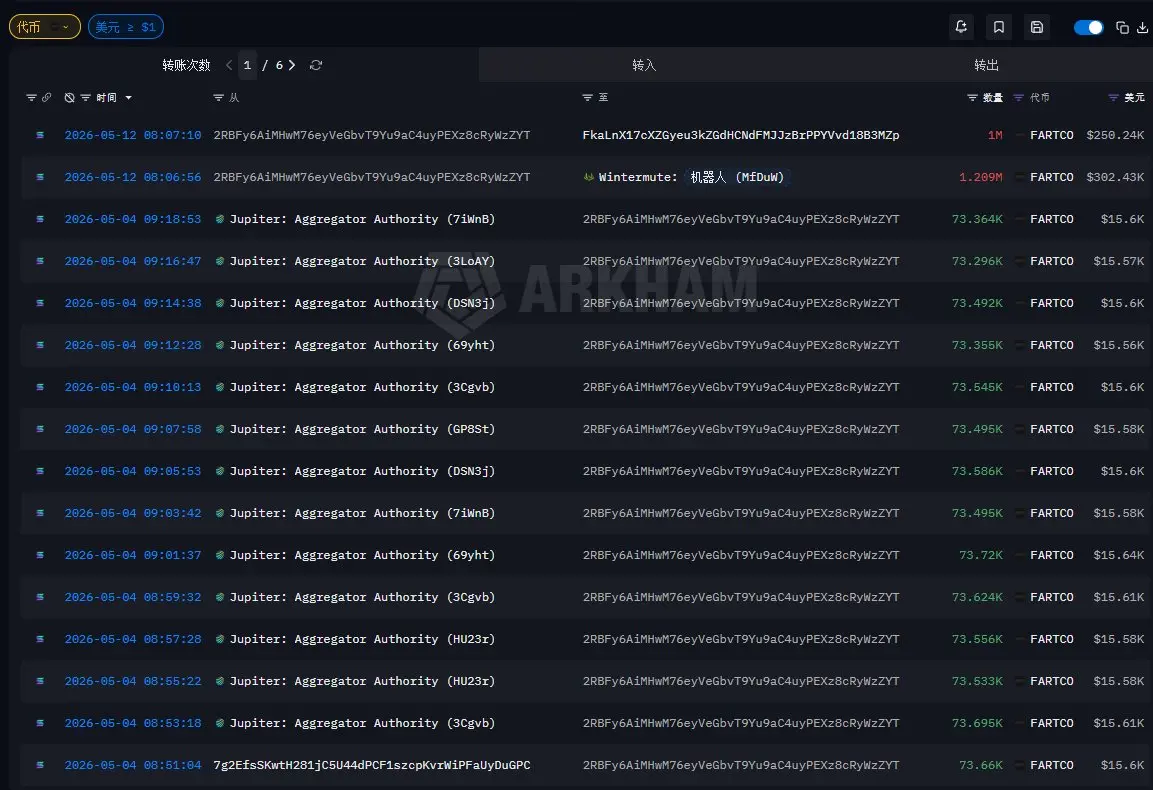Click the 73.695K amount value
Image resolution: width=1153 pixels, height=790 pixels.
977,723
